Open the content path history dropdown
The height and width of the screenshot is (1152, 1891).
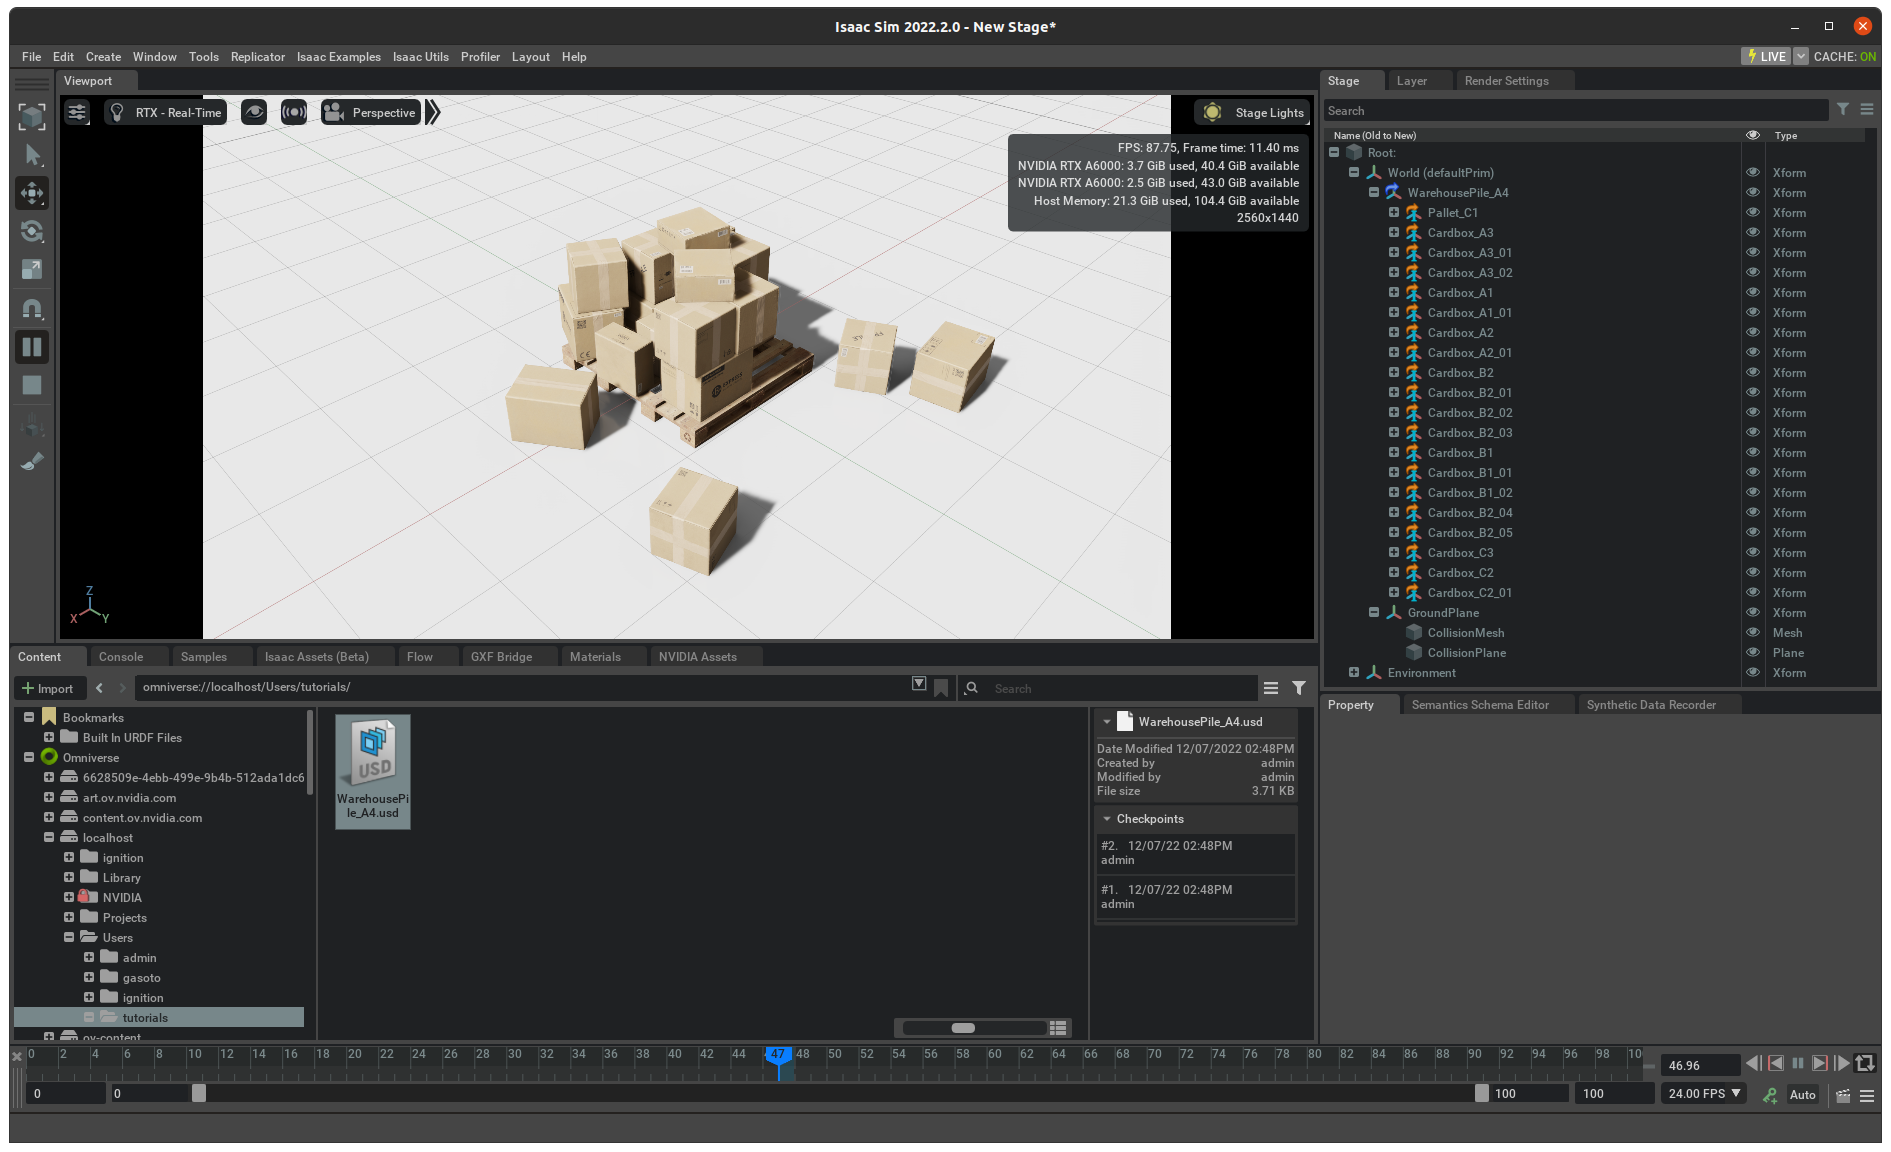pos(919,684)
